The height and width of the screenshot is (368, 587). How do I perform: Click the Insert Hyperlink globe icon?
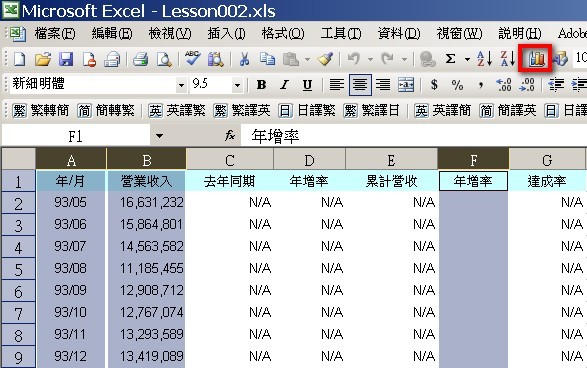point(427,59)
